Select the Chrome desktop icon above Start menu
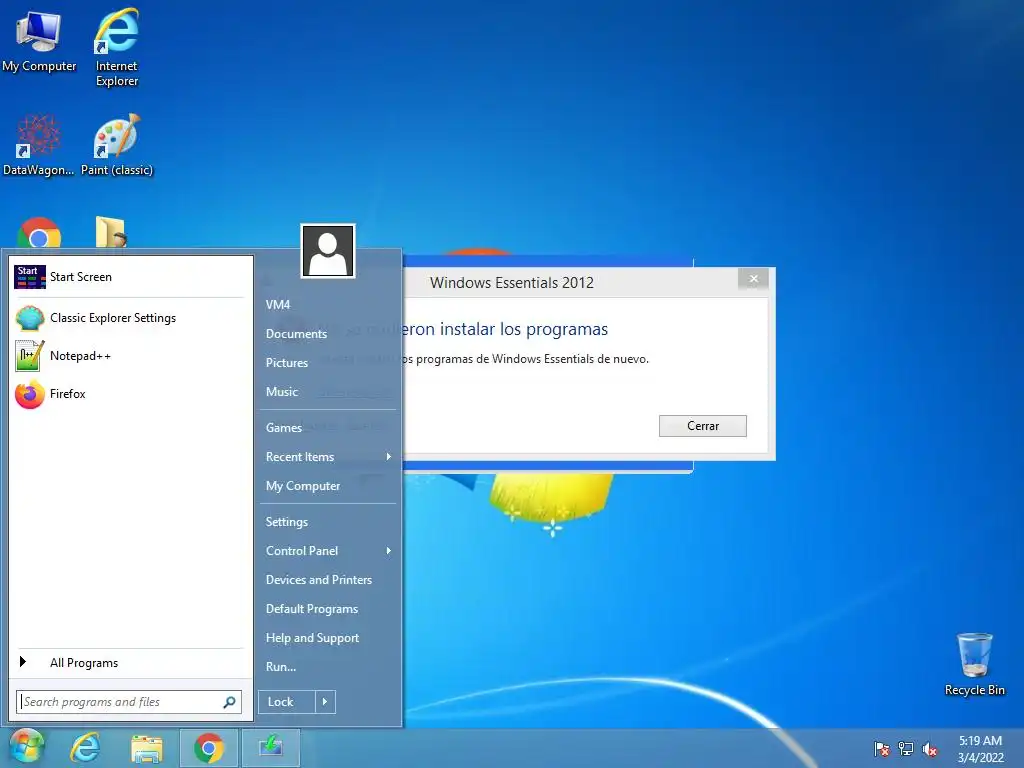The image size is (1024, 768). tap(39, 232)
